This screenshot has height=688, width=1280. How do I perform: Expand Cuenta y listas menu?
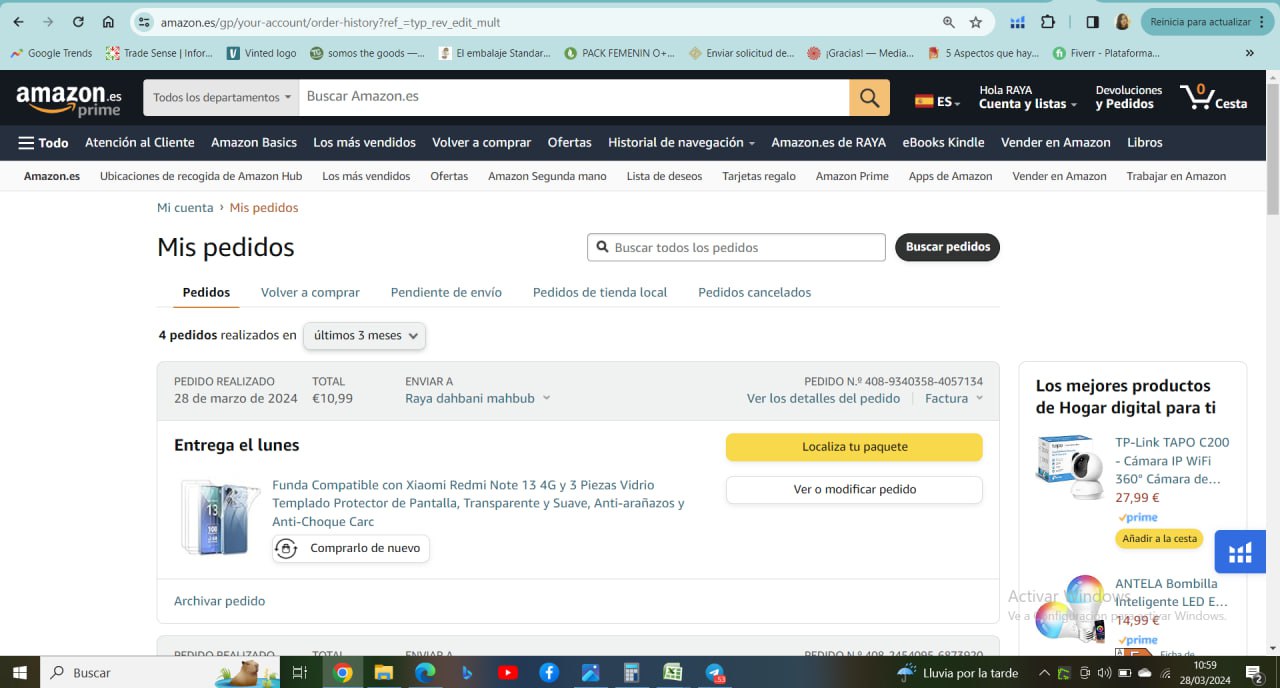tap(1027, 104)
